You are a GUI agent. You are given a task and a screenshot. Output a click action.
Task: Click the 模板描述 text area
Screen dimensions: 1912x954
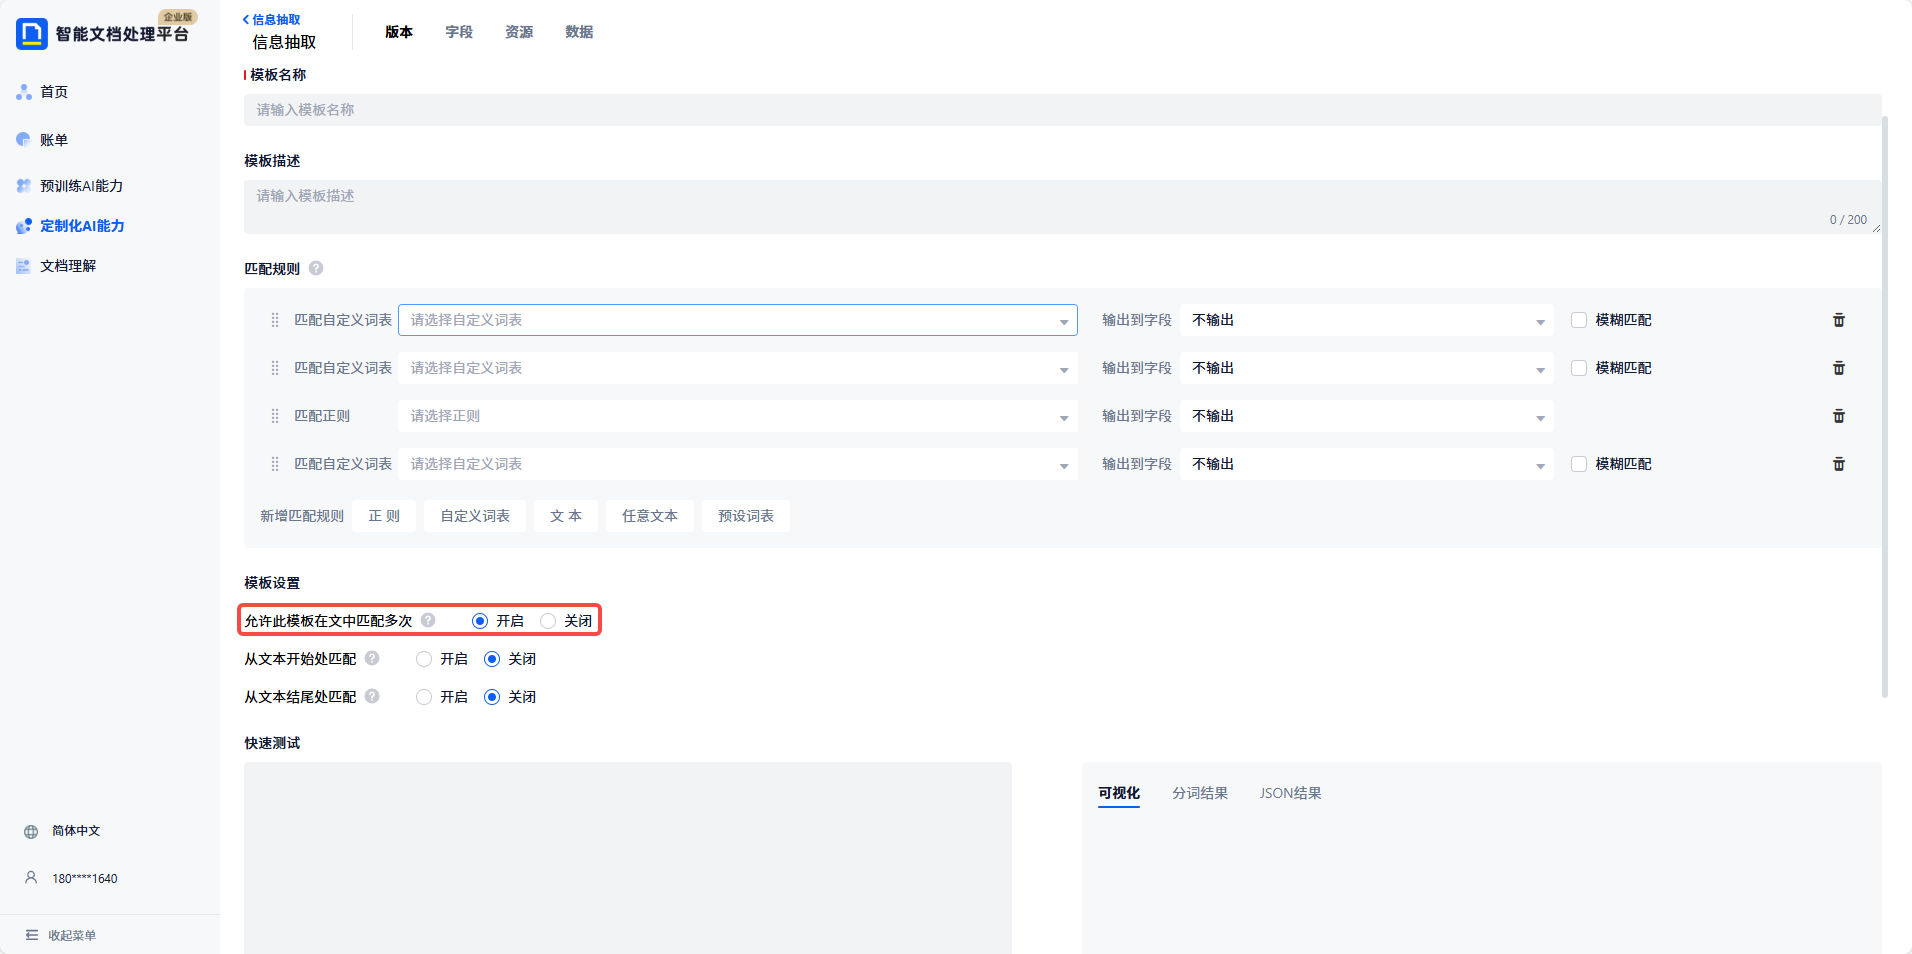coord(1063,207)
